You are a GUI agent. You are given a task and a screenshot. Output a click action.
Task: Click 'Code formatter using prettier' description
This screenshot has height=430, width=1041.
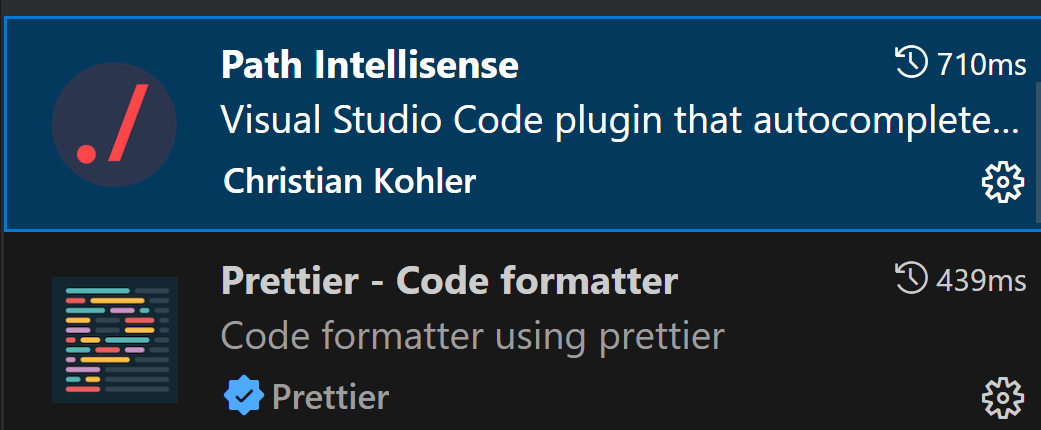(473, 337)
